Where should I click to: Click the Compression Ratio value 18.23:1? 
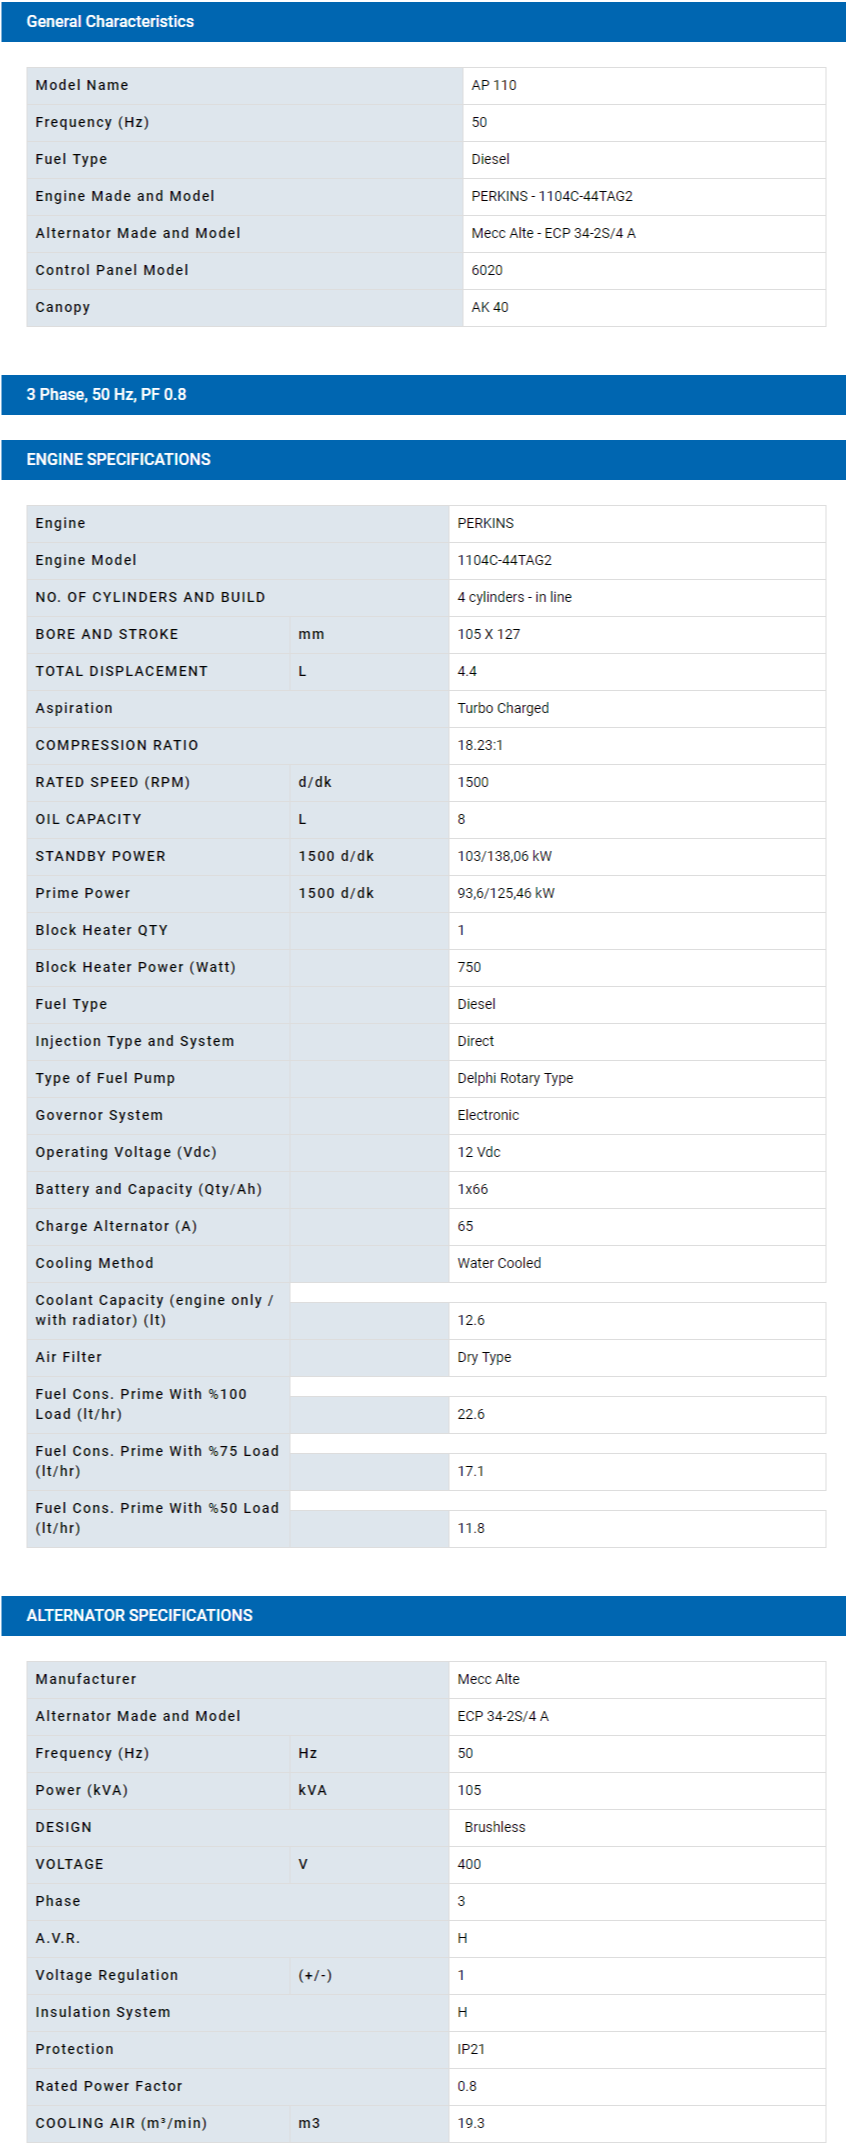tap(480, 746)
